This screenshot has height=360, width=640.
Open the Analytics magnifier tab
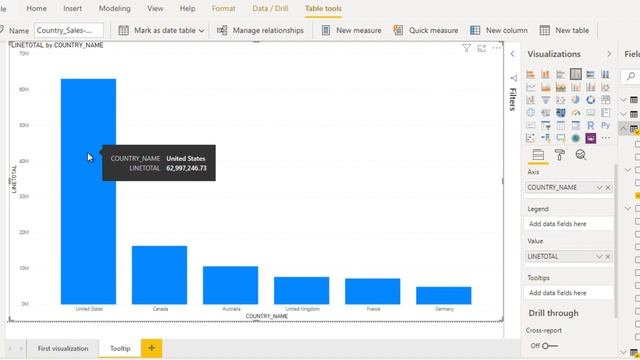(580, 155)
